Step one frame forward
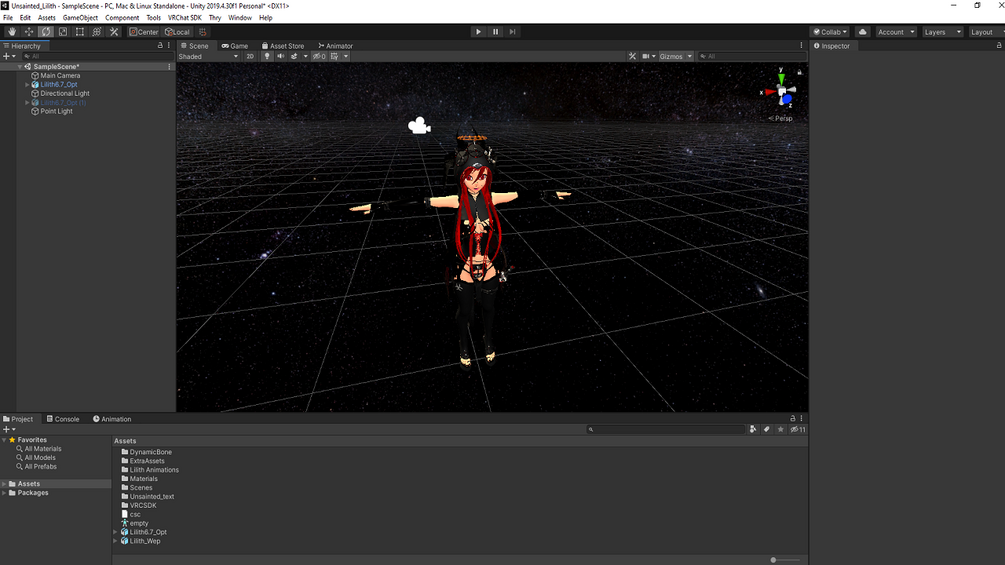Screen dimensions: 1005x565 tap(512, 31)
